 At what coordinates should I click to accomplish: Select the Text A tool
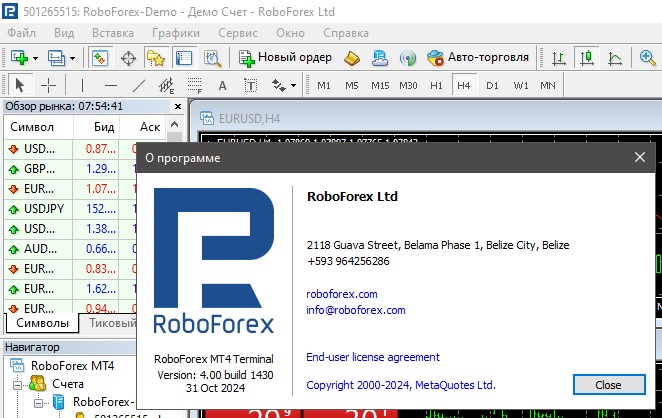222,86
